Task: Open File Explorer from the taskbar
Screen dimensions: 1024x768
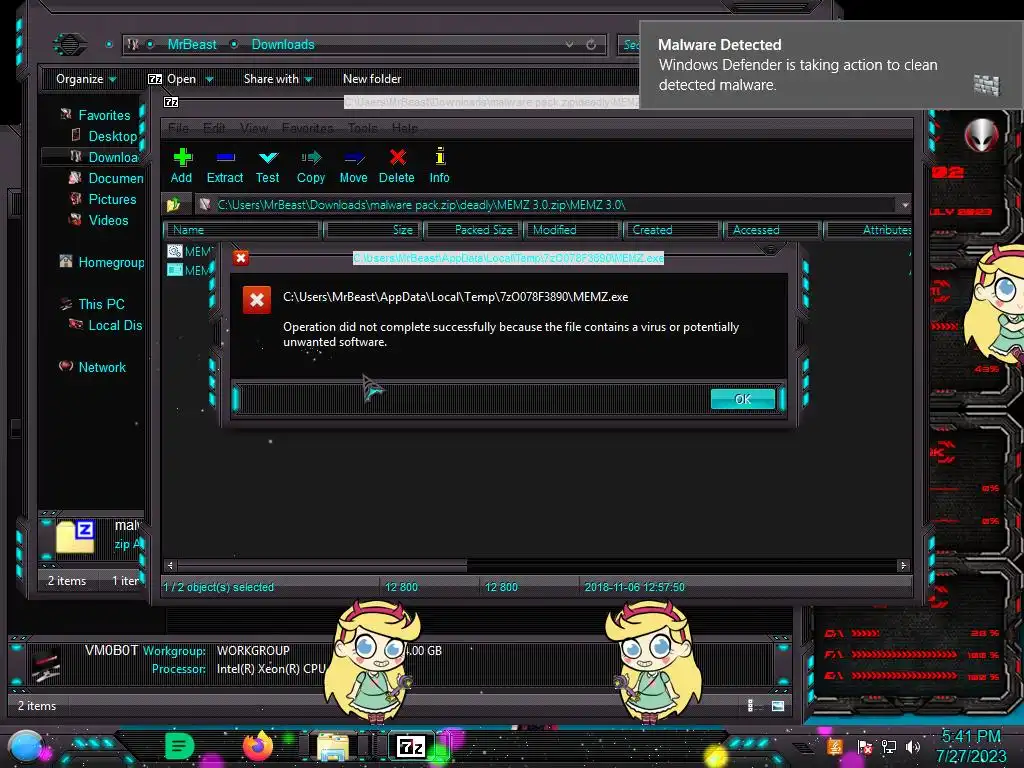Action: [x=334, y=746]
